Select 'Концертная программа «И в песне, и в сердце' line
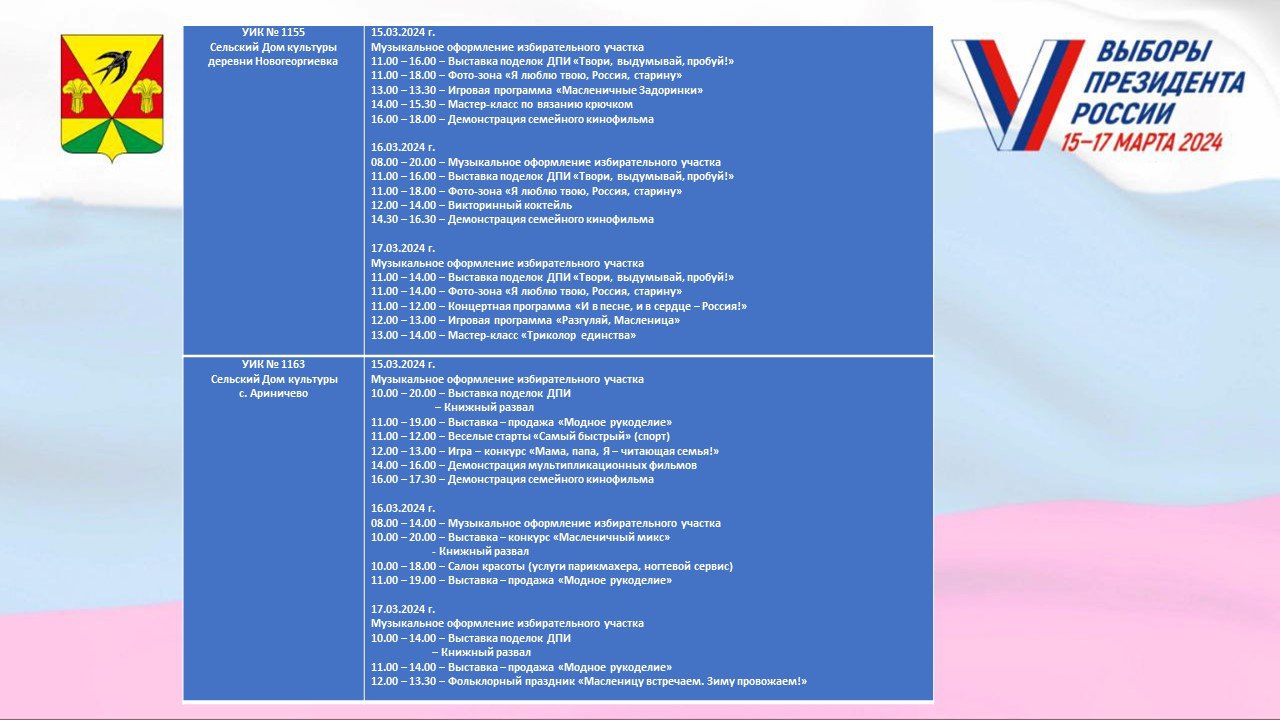Screen dimensions: 1280x720 click(x=559, y=306)
